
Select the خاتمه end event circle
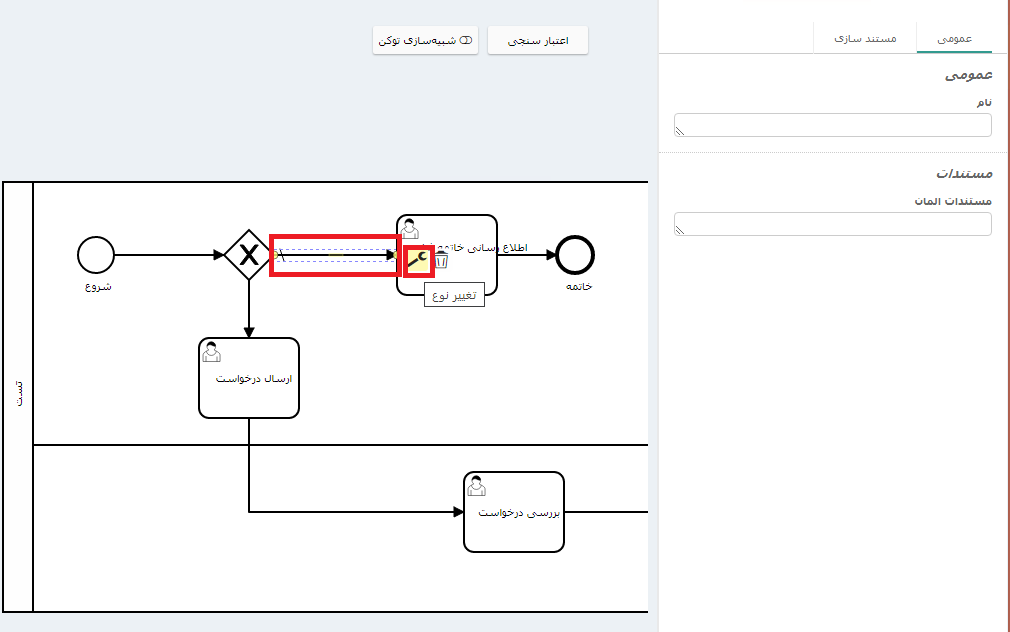(575, 254)
